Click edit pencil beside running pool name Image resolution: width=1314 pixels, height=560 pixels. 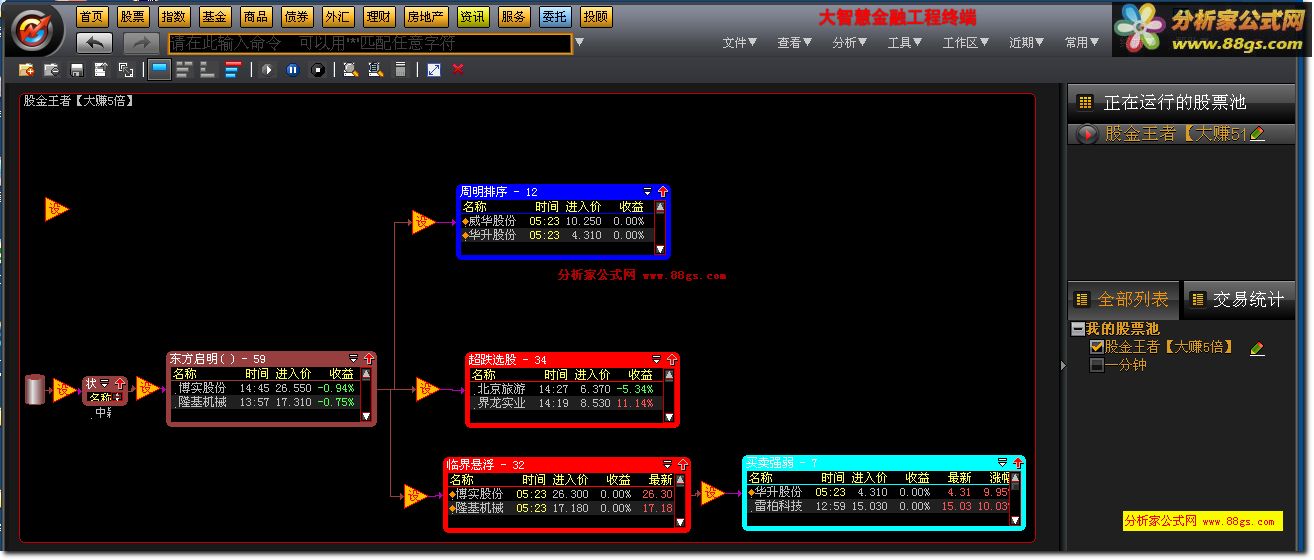pos(1258,134)
